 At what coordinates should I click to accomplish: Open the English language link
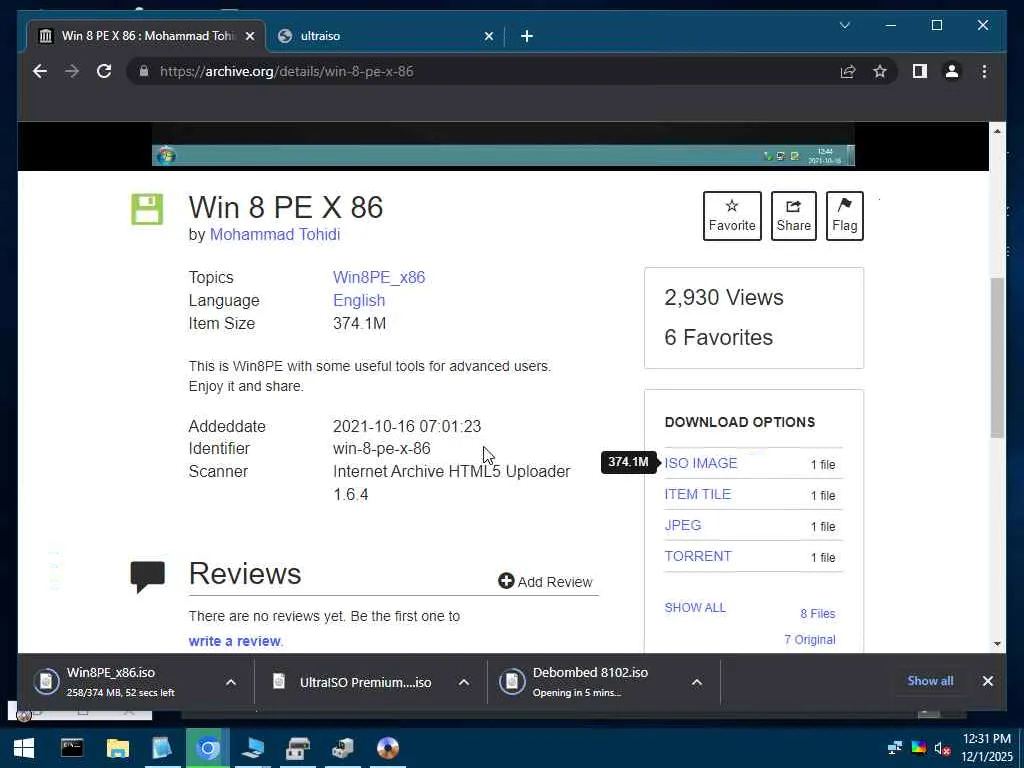pos(359,300)
